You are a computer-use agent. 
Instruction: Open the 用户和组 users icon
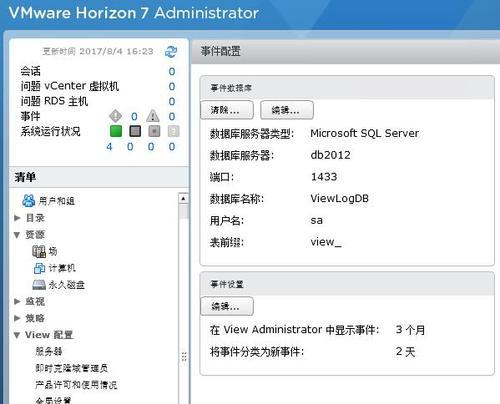pos(28,201)
